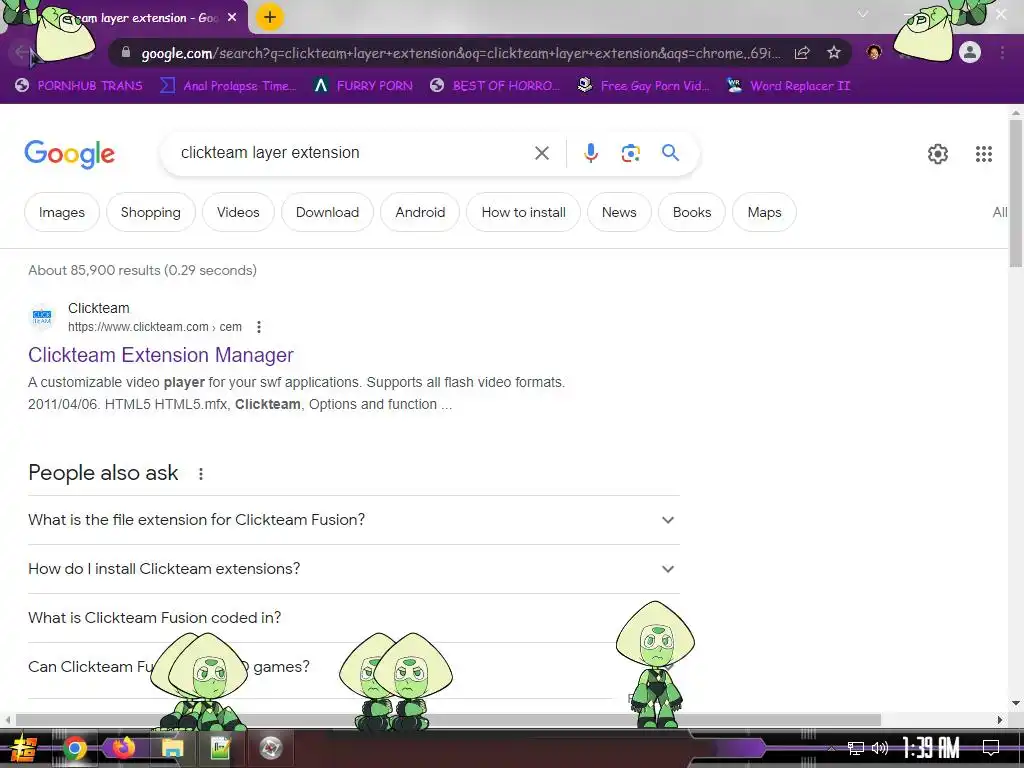Click the 1:39 AM taskbar clock

click(931, 748)
